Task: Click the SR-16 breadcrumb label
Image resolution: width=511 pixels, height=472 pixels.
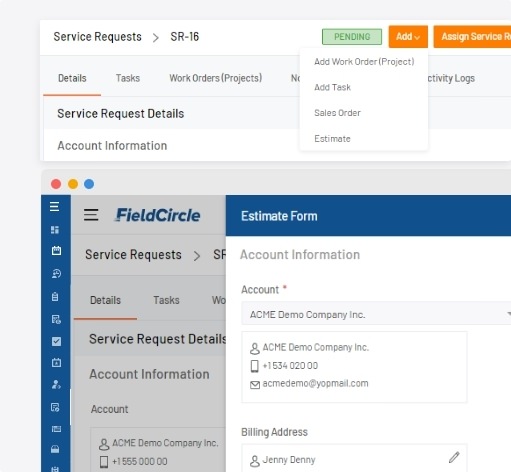Action: [x=185, y=37]
